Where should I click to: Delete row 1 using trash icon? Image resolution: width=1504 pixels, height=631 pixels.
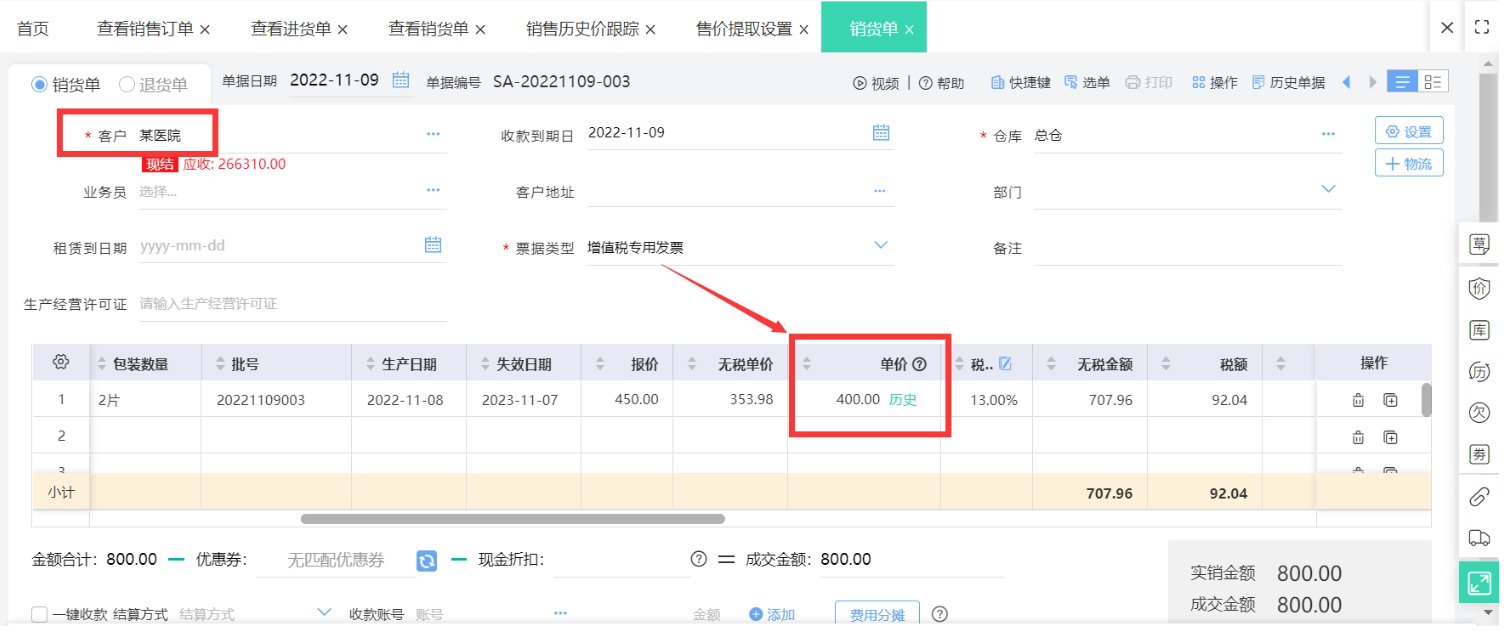pyautogui.click(x=1358, y=400)
